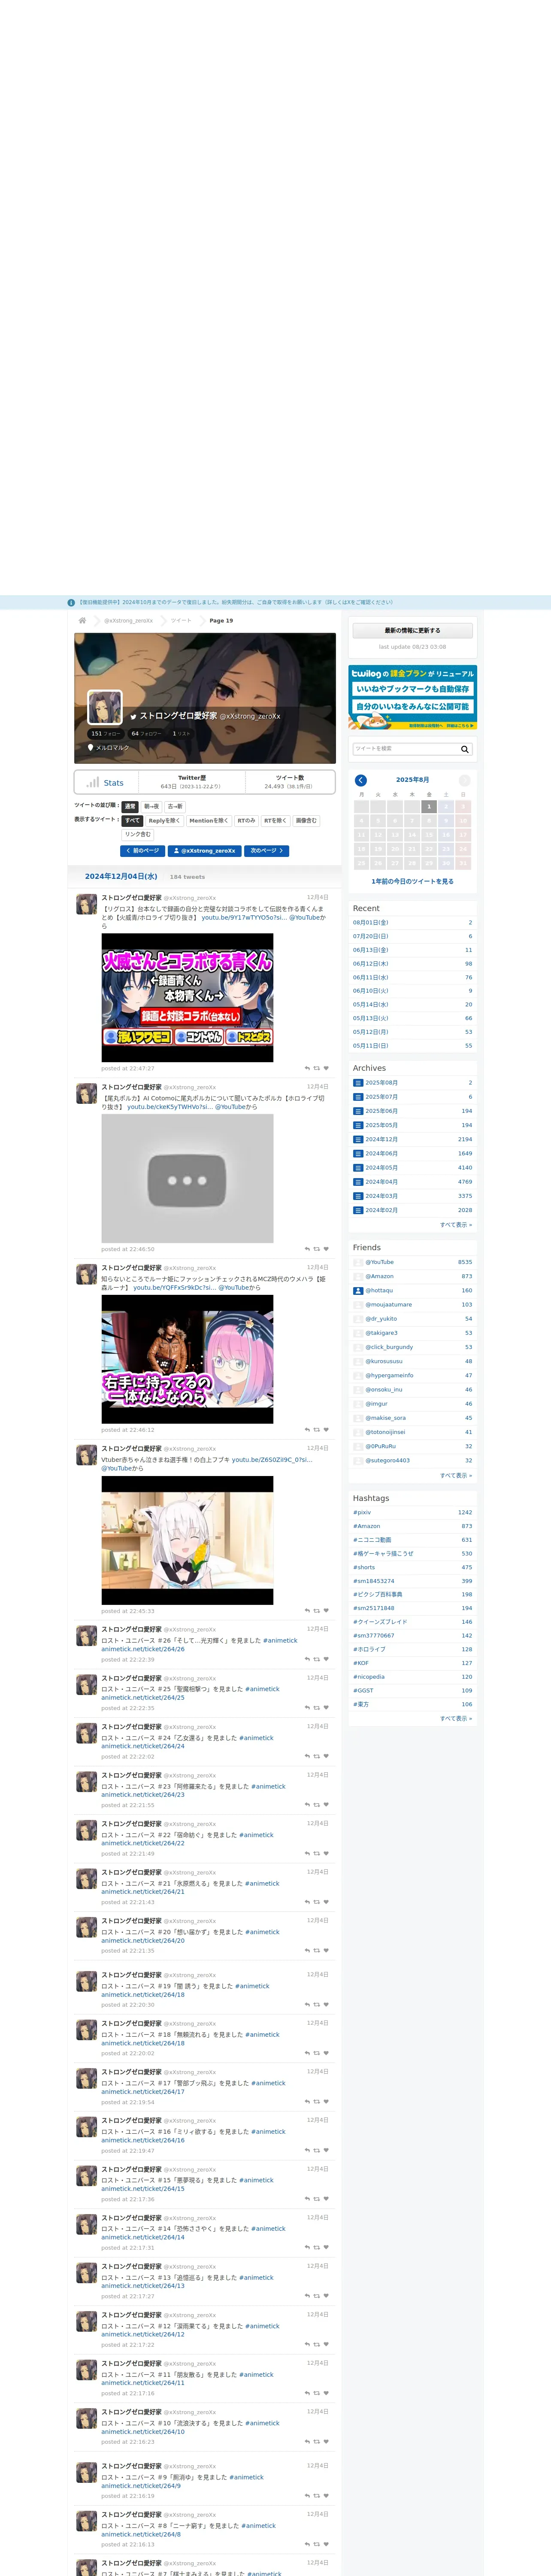Enable the Mentionを除く filter
Image resolution: width=551 pixels, height=2576 pixels.
pos(208,820)
